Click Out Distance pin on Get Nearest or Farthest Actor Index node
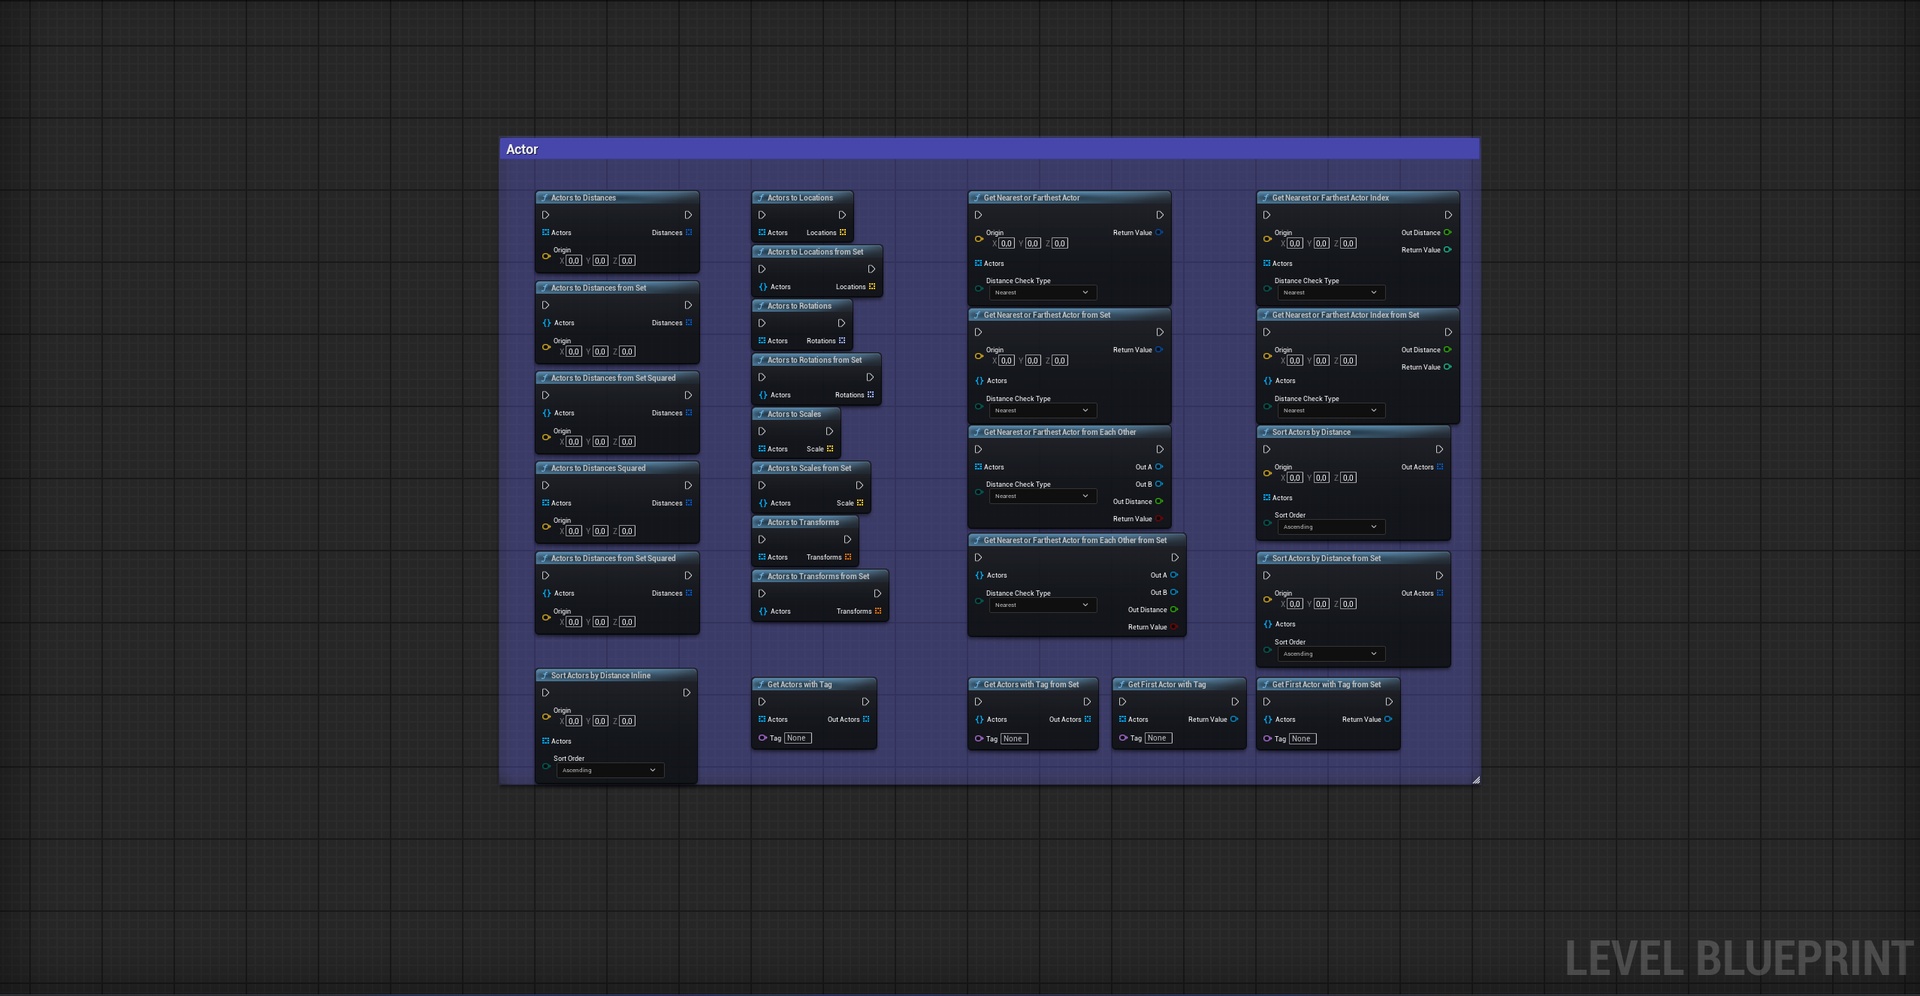1920x996 pixels. click(x=1447, y=233)
